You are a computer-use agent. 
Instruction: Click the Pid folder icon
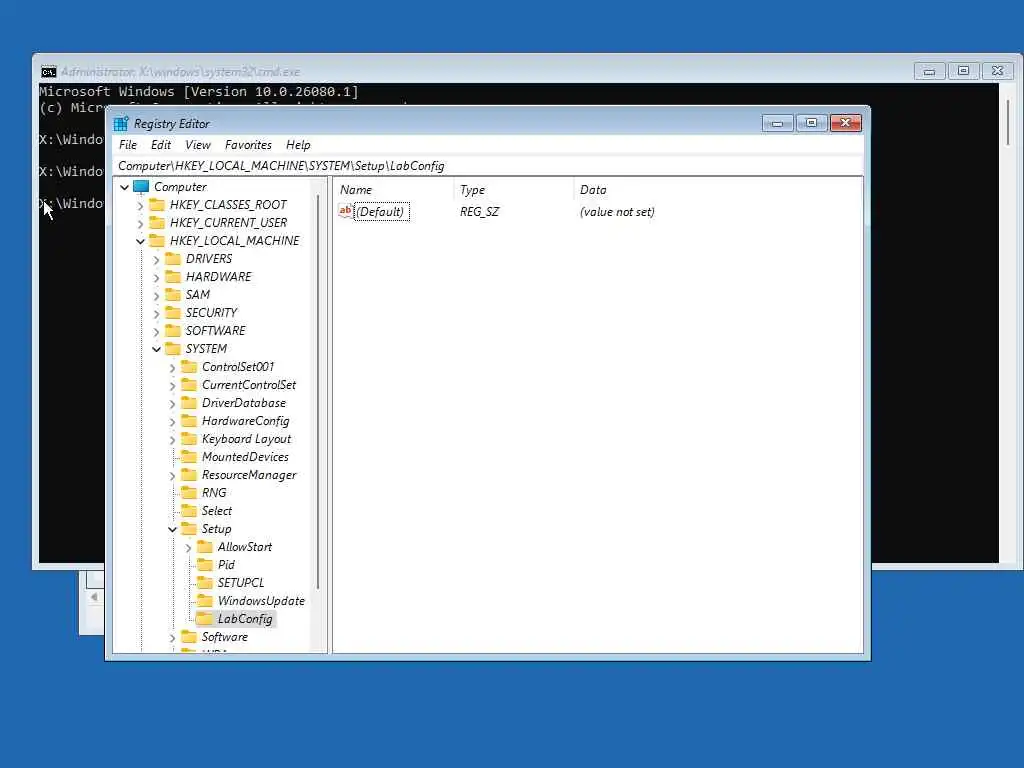coord(205,564)
